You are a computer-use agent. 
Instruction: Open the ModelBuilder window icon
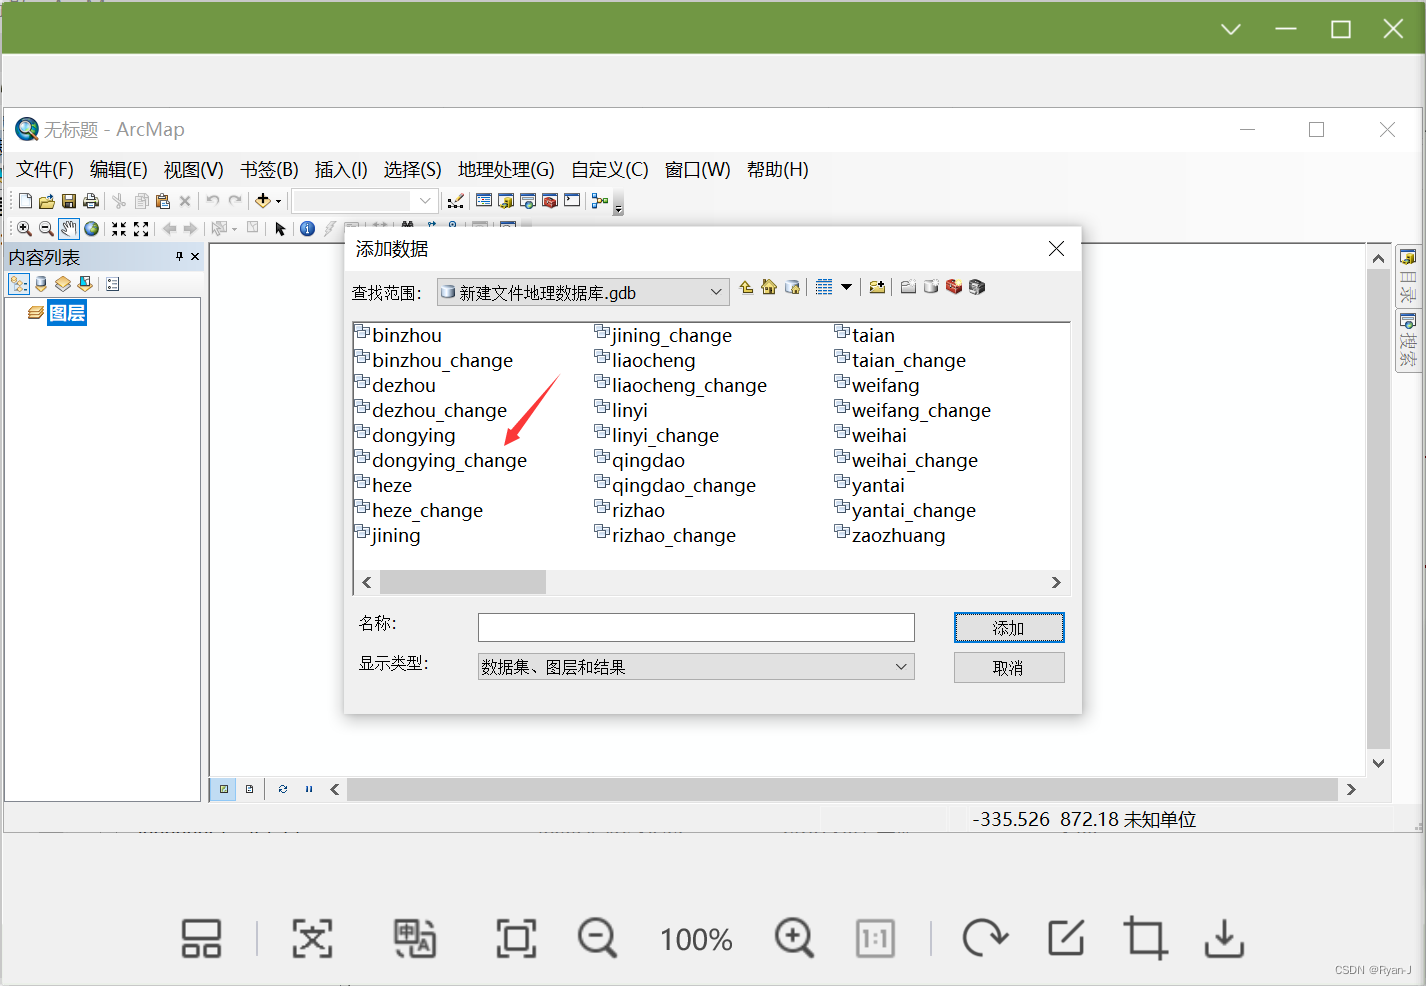[599, 201]
